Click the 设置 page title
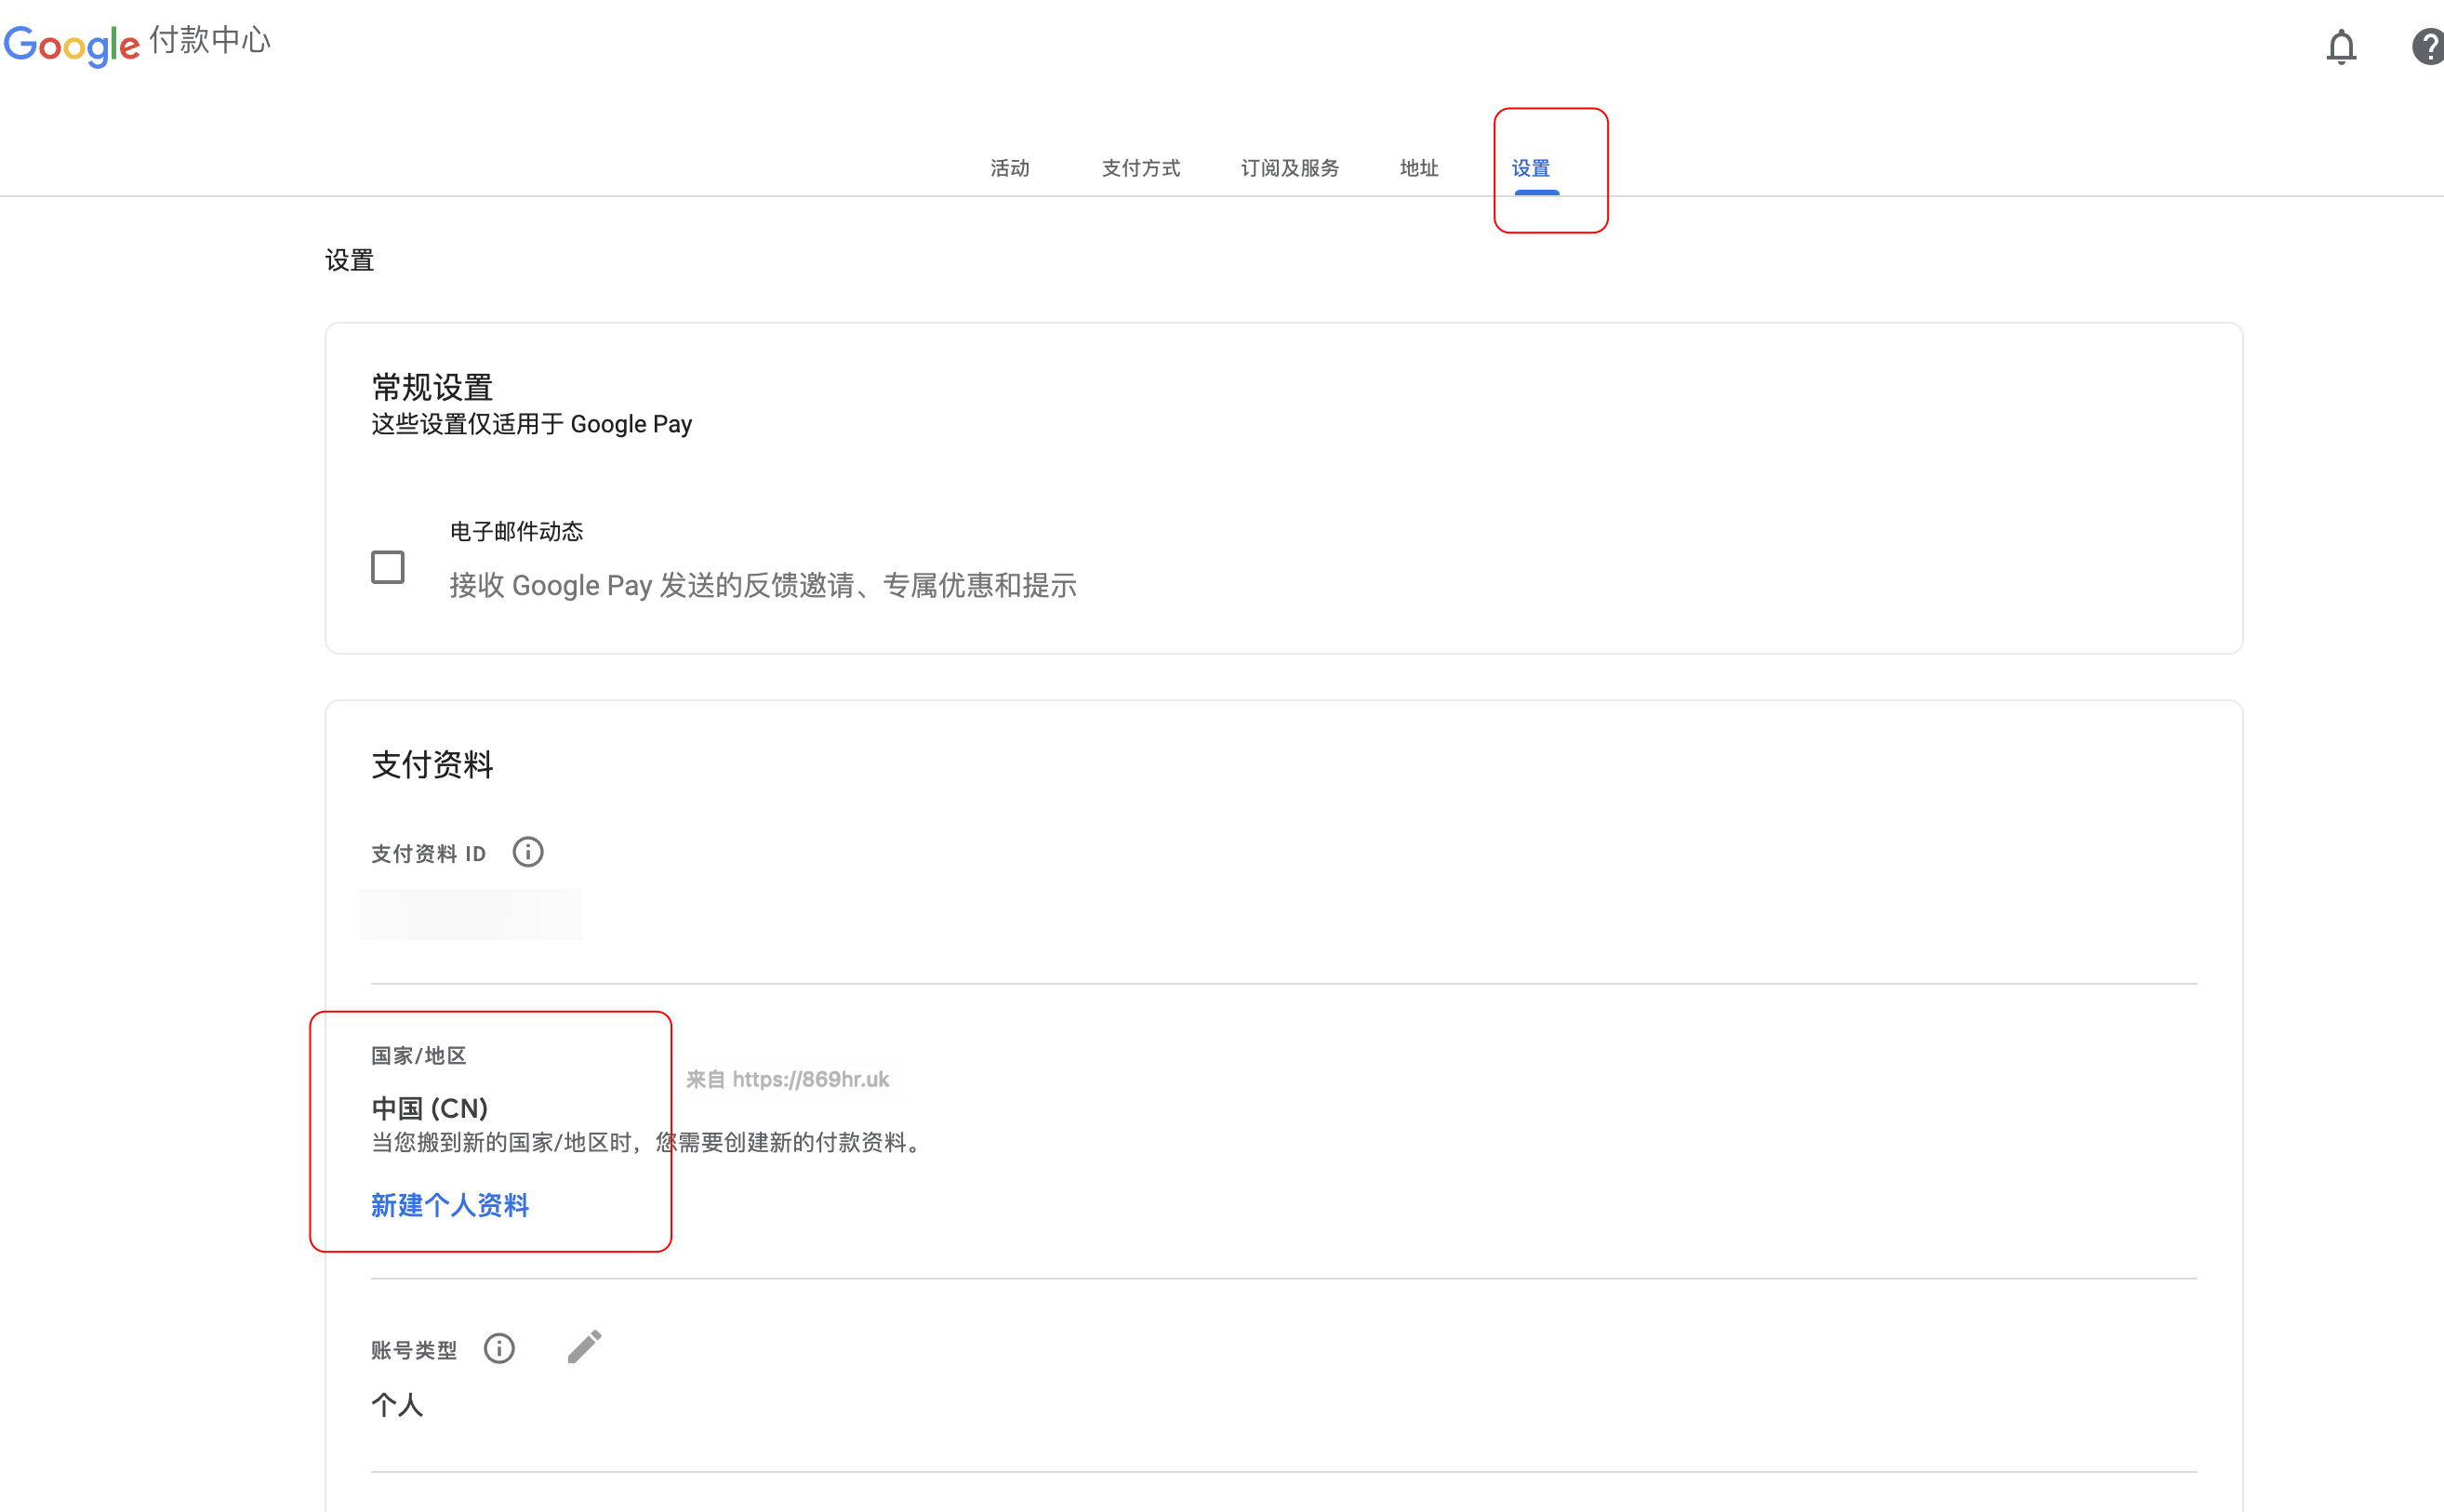 point(349,260)
